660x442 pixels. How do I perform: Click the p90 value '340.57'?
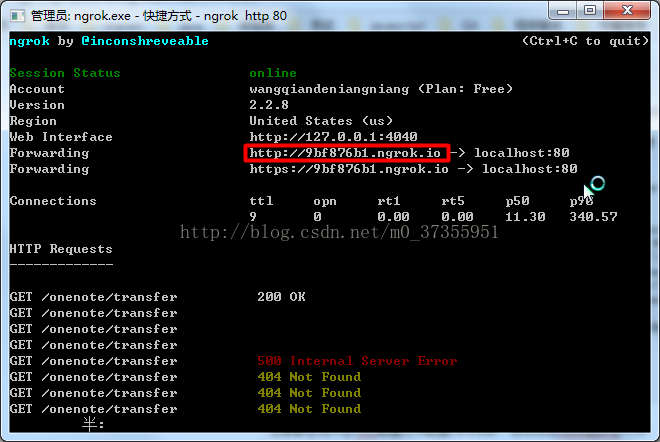click(x=593, y=217)
